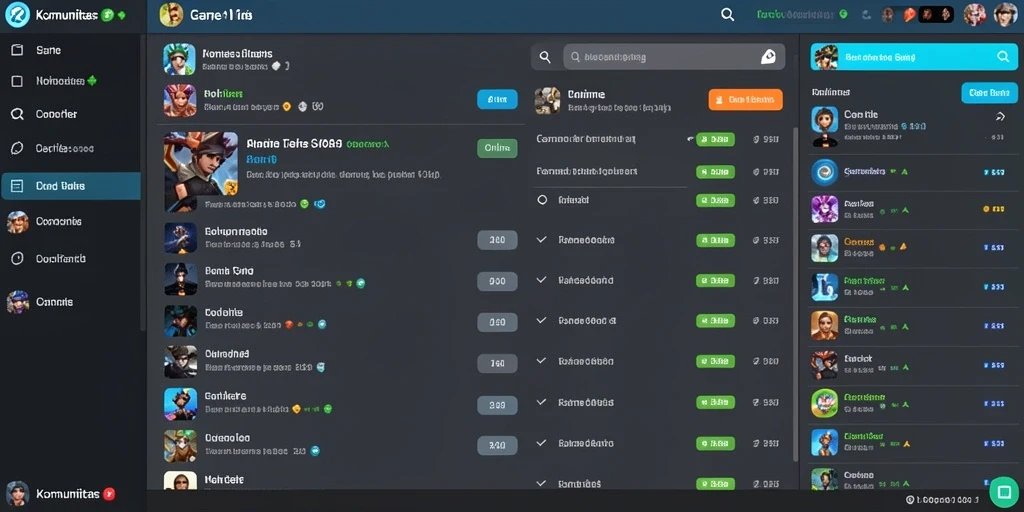
Task: Click the middle panel's vertical scrollbar
Action: (795, 294)
